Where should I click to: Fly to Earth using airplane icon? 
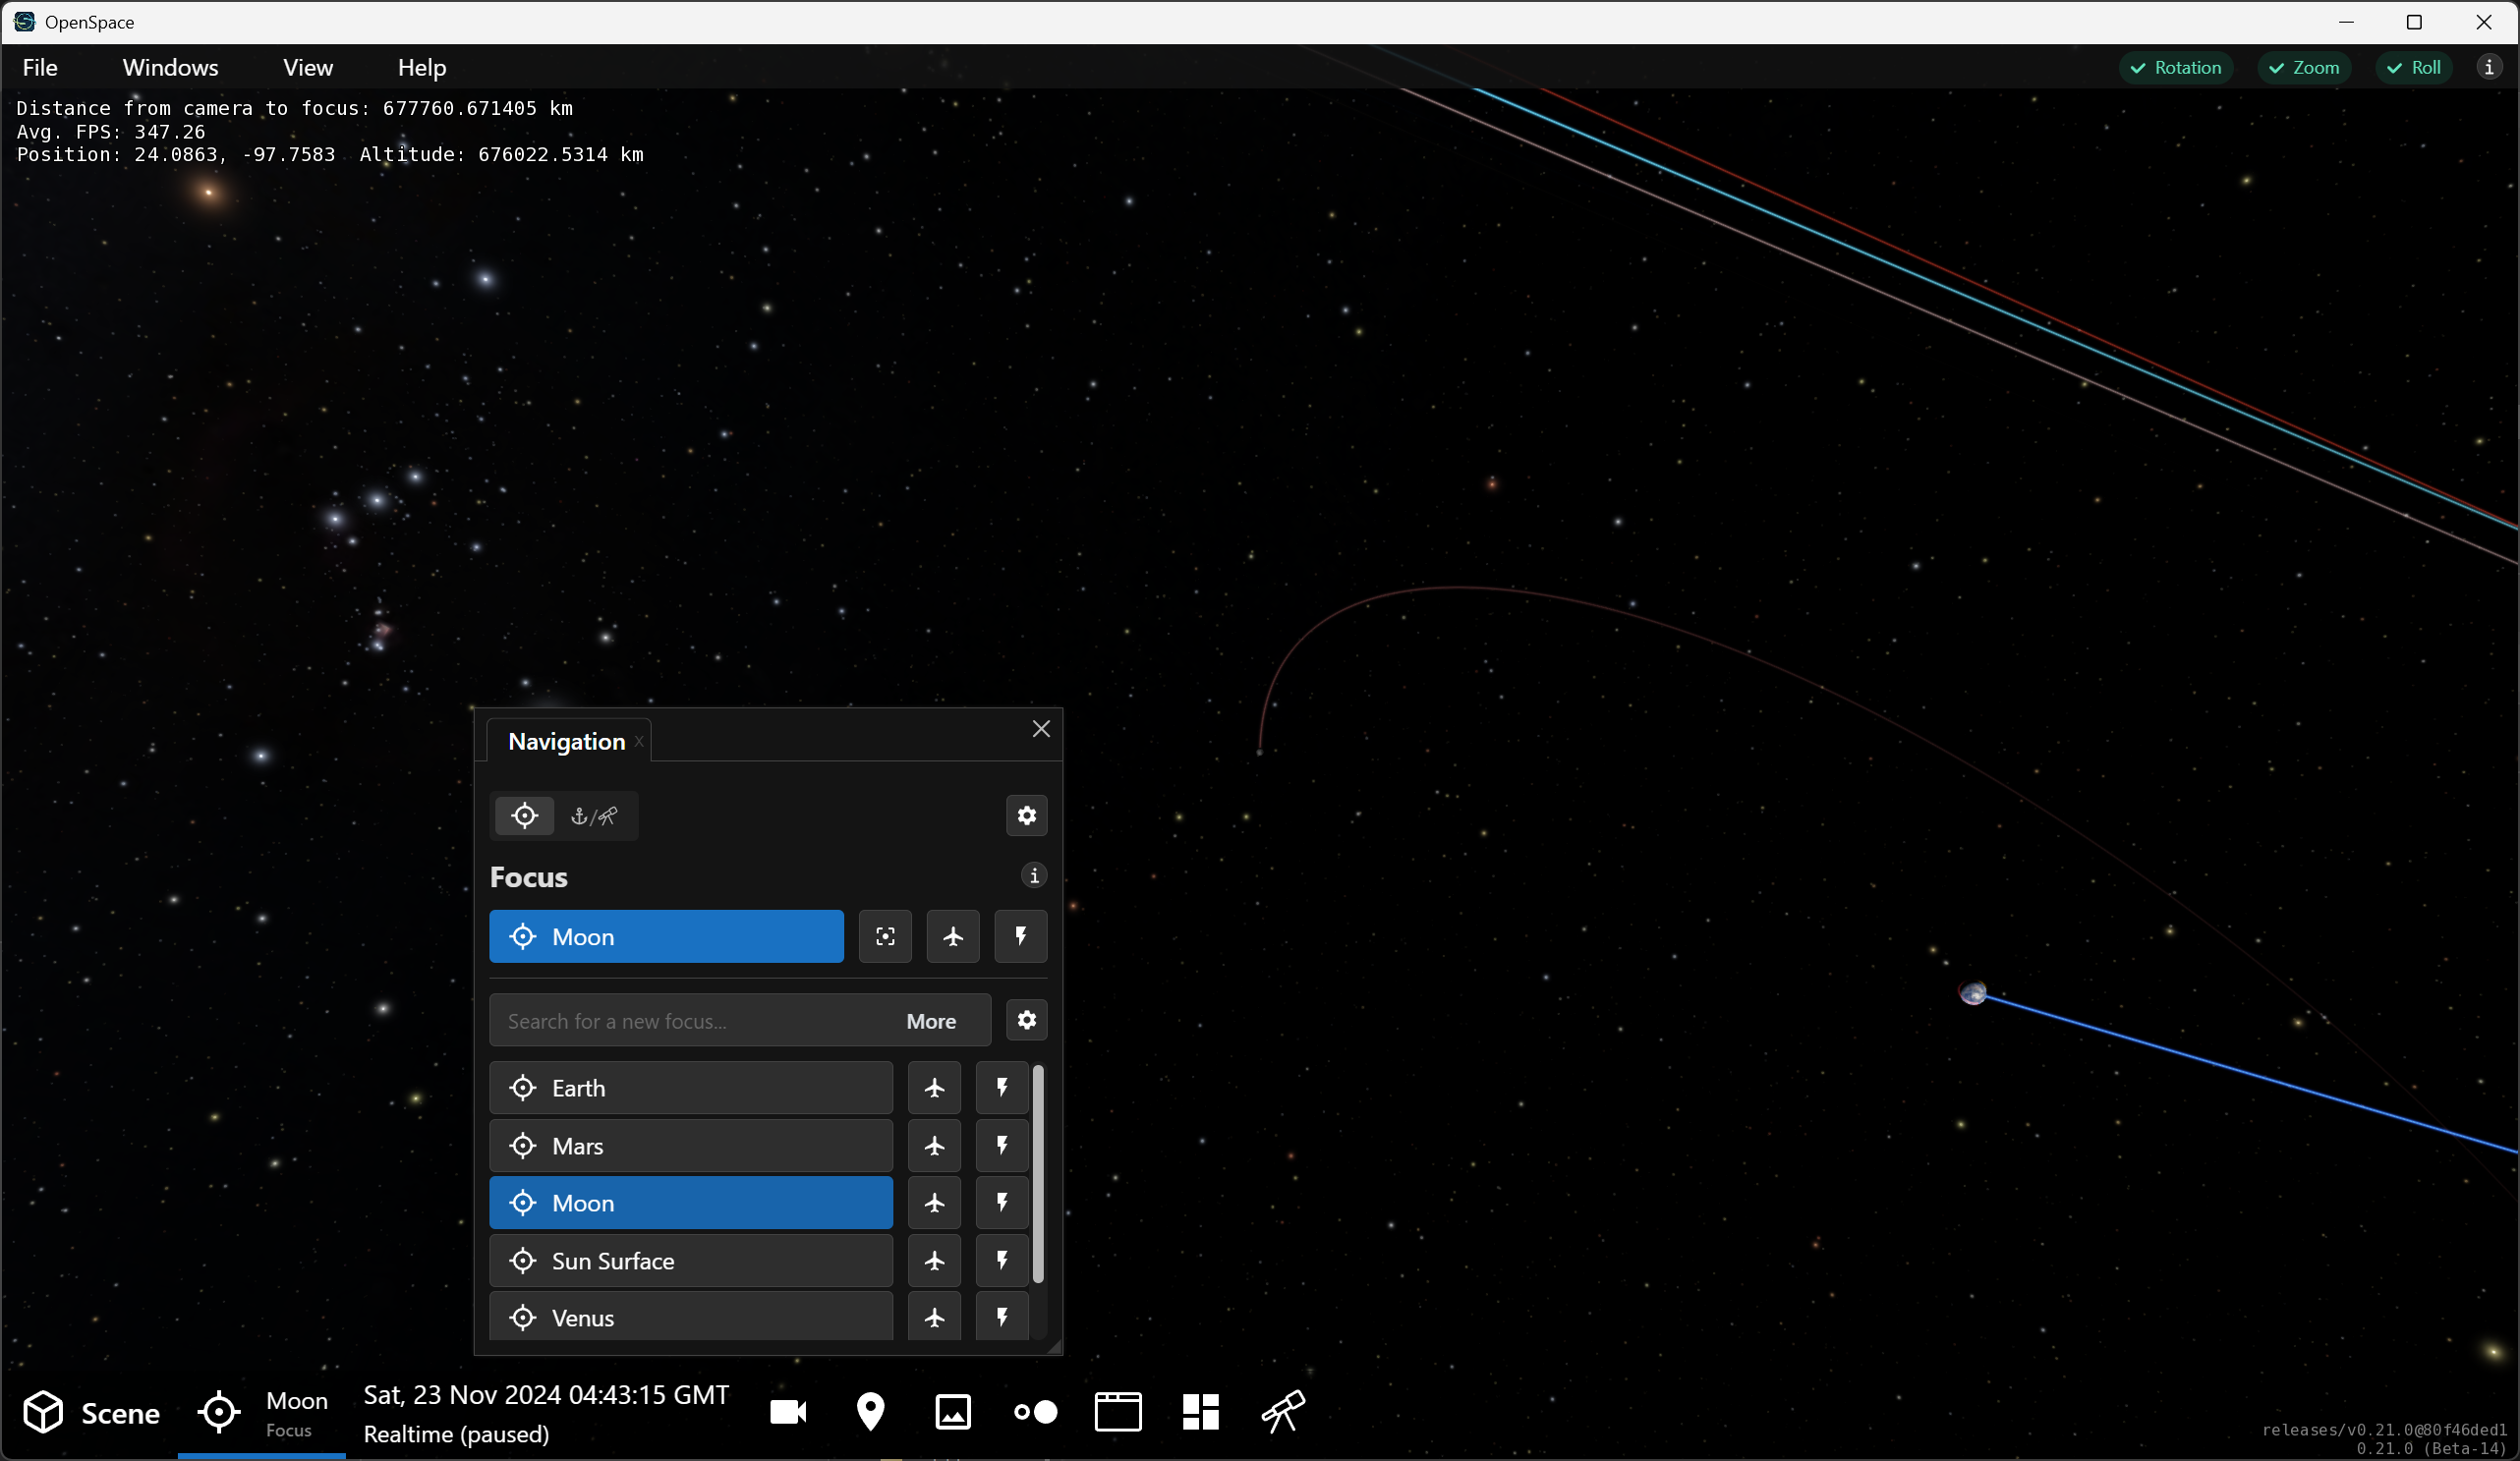[x=934, y=1087]
